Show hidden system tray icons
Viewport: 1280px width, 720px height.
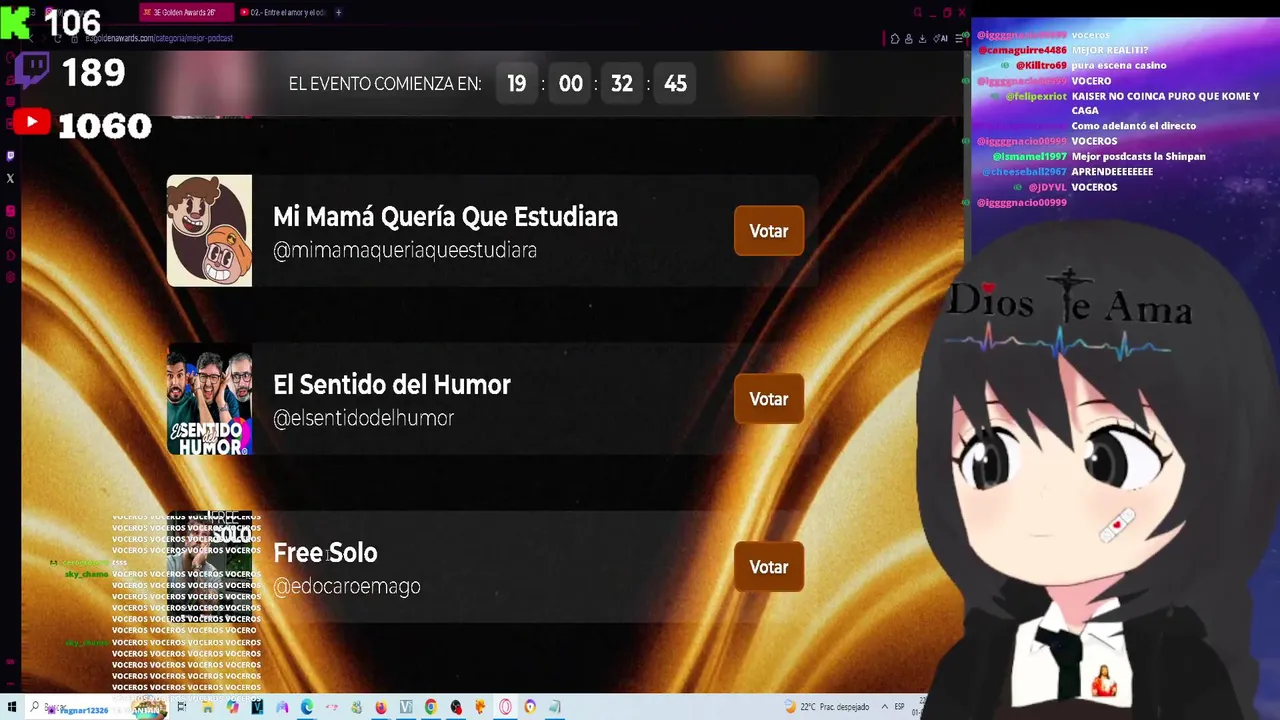coord(884,707)
